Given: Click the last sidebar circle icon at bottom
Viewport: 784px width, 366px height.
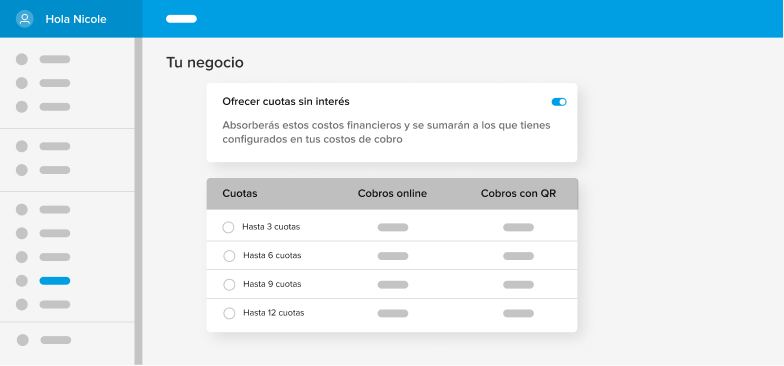Looking at the screenshot, I should [22, 340].
